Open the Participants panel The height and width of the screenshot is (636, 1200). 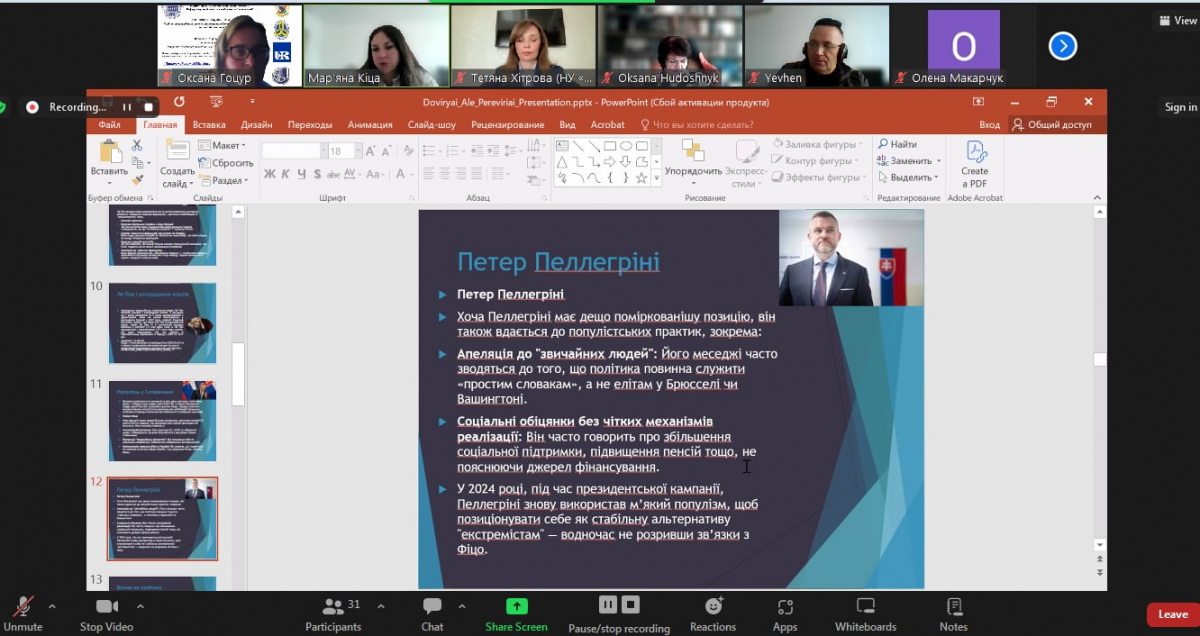point(333,611)
